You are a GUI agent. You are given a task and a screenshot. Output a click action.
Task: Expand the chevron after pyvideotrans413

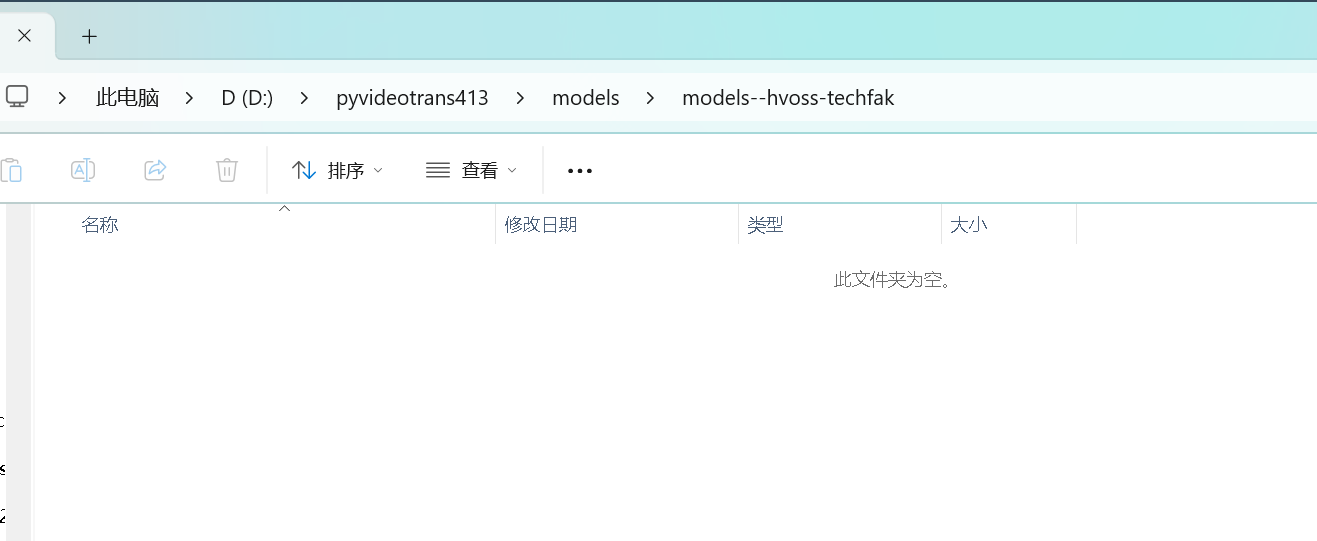tap(520, 98)
